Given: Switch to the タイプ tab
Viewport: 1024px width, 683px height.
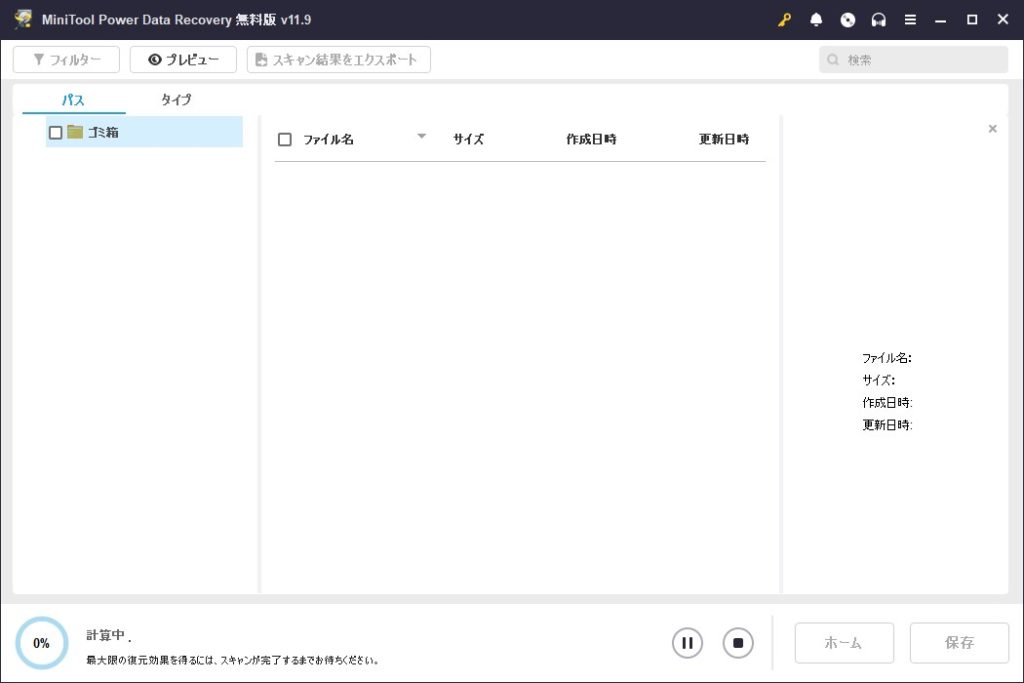Looking at the screenshot, I should tap(176, 100).
